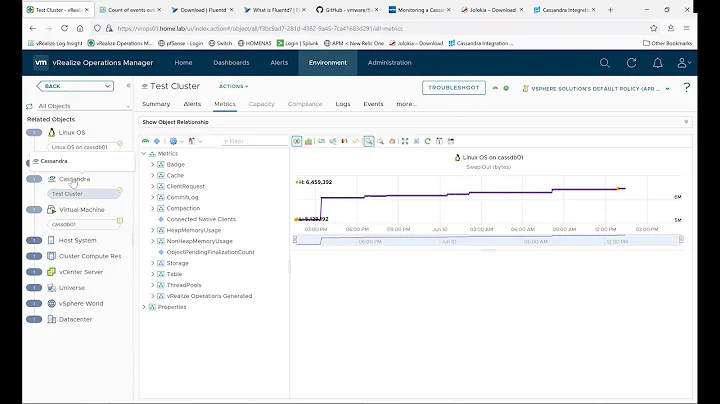Screen dimensions: 720x404
Task: Toggle the units icon in chart toolbar
Action: pos(321,141)
